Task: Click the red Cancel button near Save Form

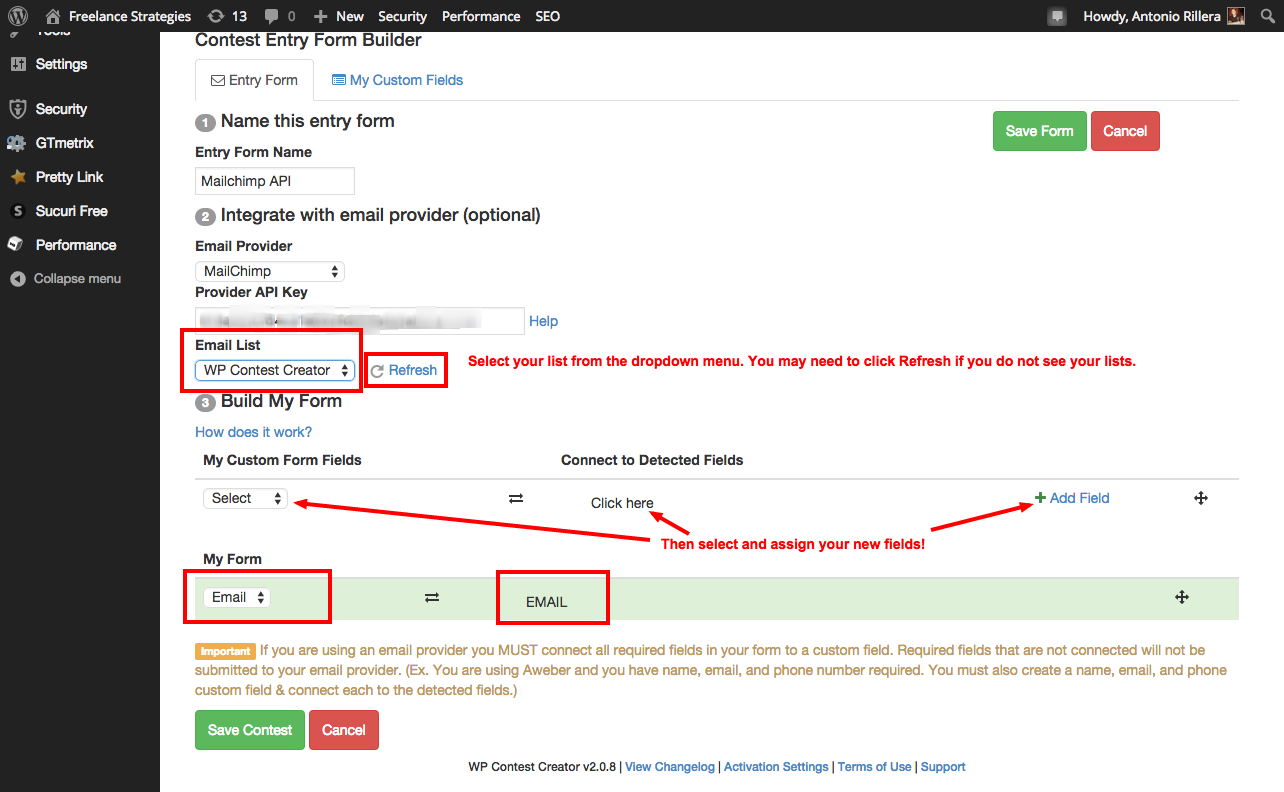Action: click(x=1125, y=131)
